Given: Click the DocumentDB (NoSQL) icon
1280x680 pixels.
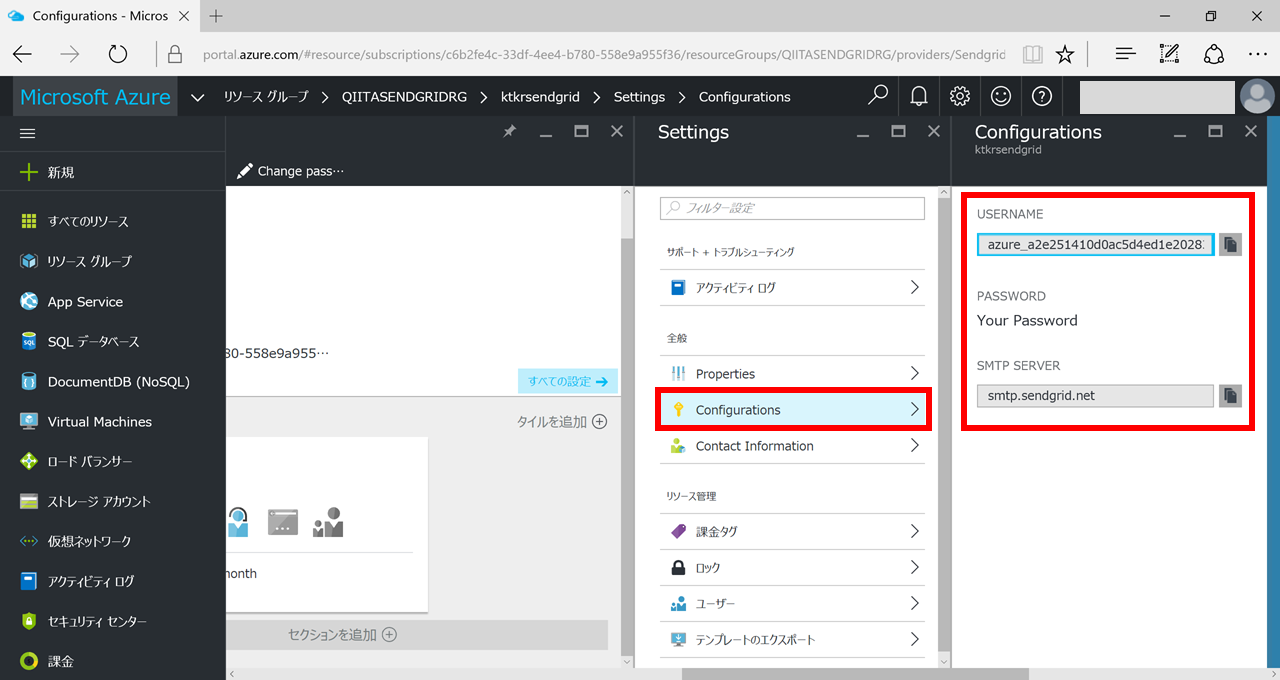Looking at the screenshot, I should [29, 381].
